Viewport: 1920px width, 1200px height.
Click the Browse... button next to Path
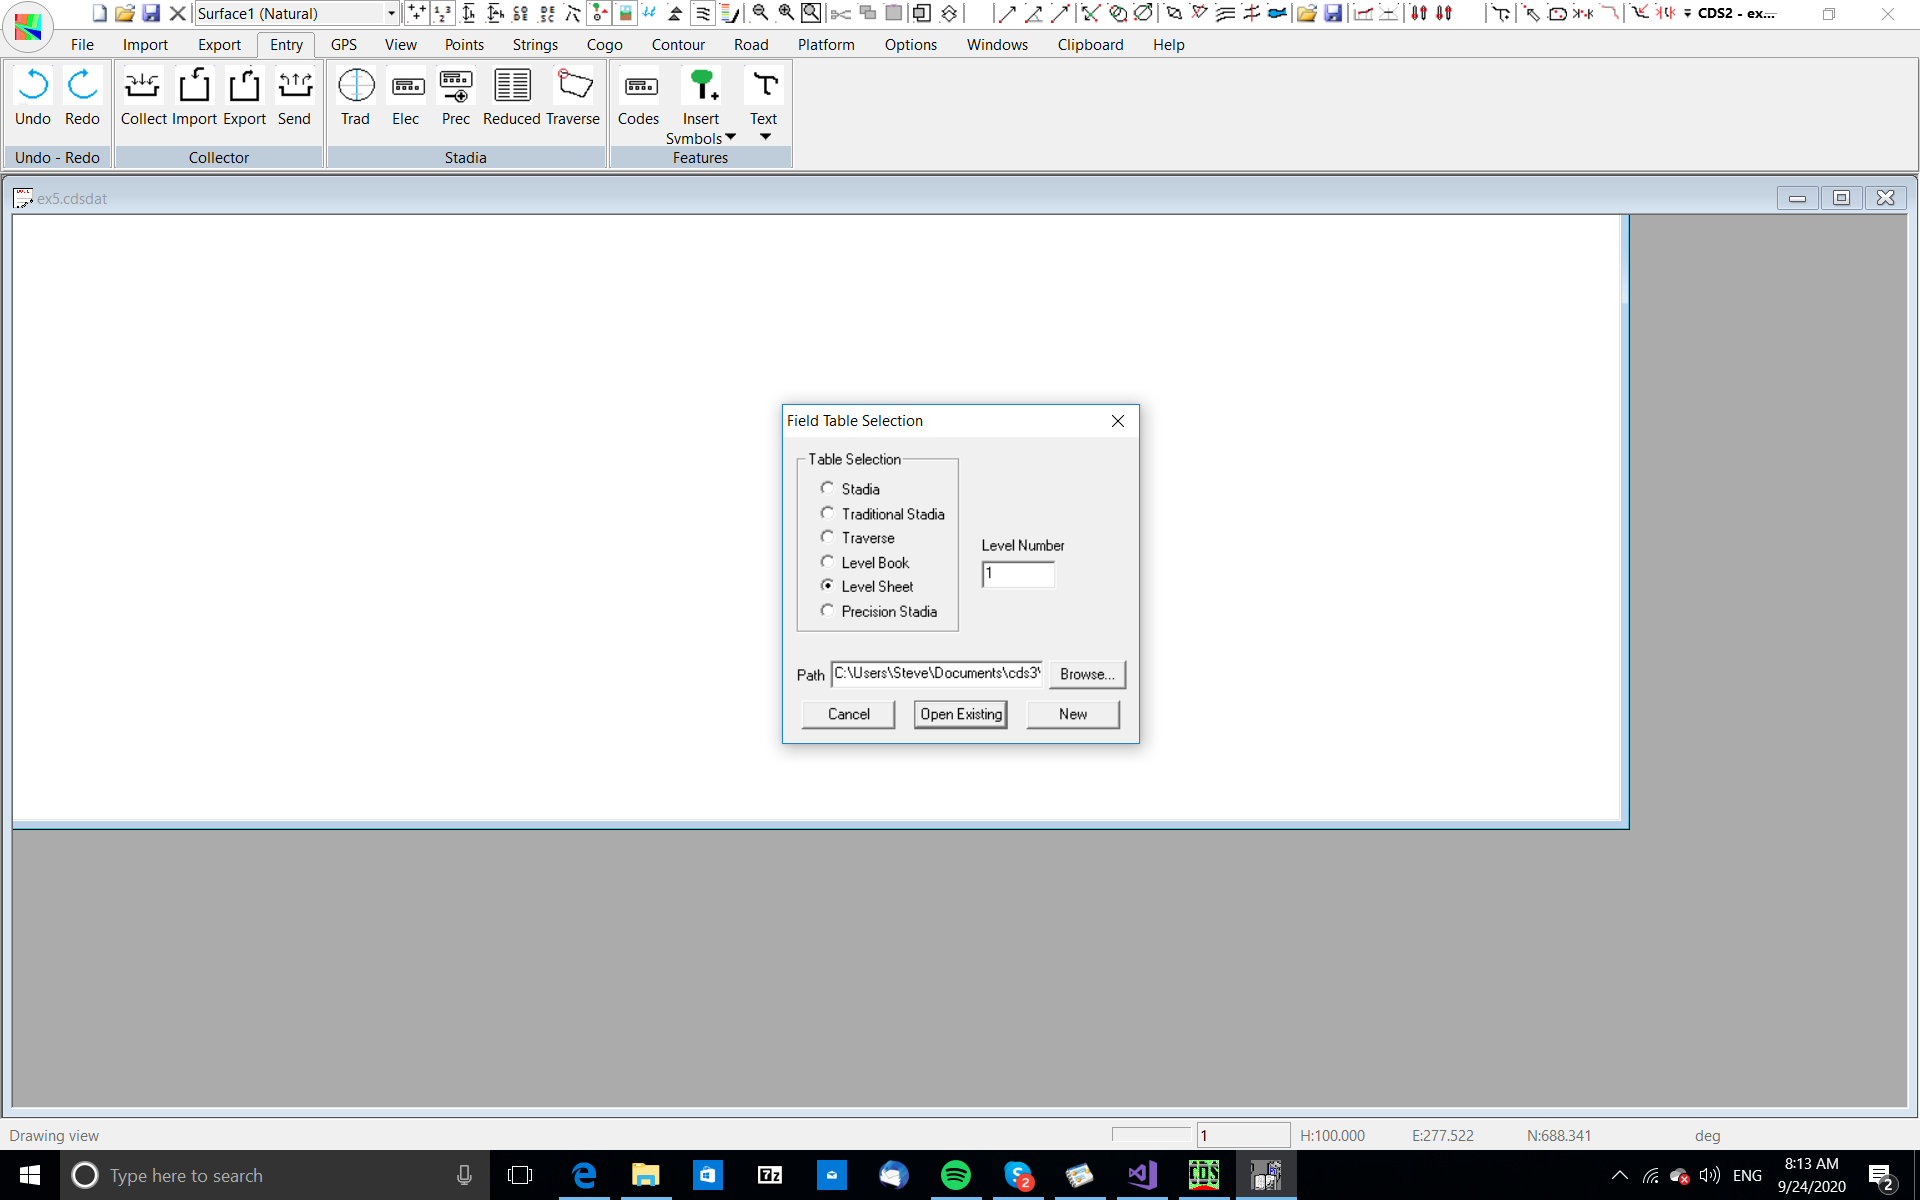pos(1087,674)
